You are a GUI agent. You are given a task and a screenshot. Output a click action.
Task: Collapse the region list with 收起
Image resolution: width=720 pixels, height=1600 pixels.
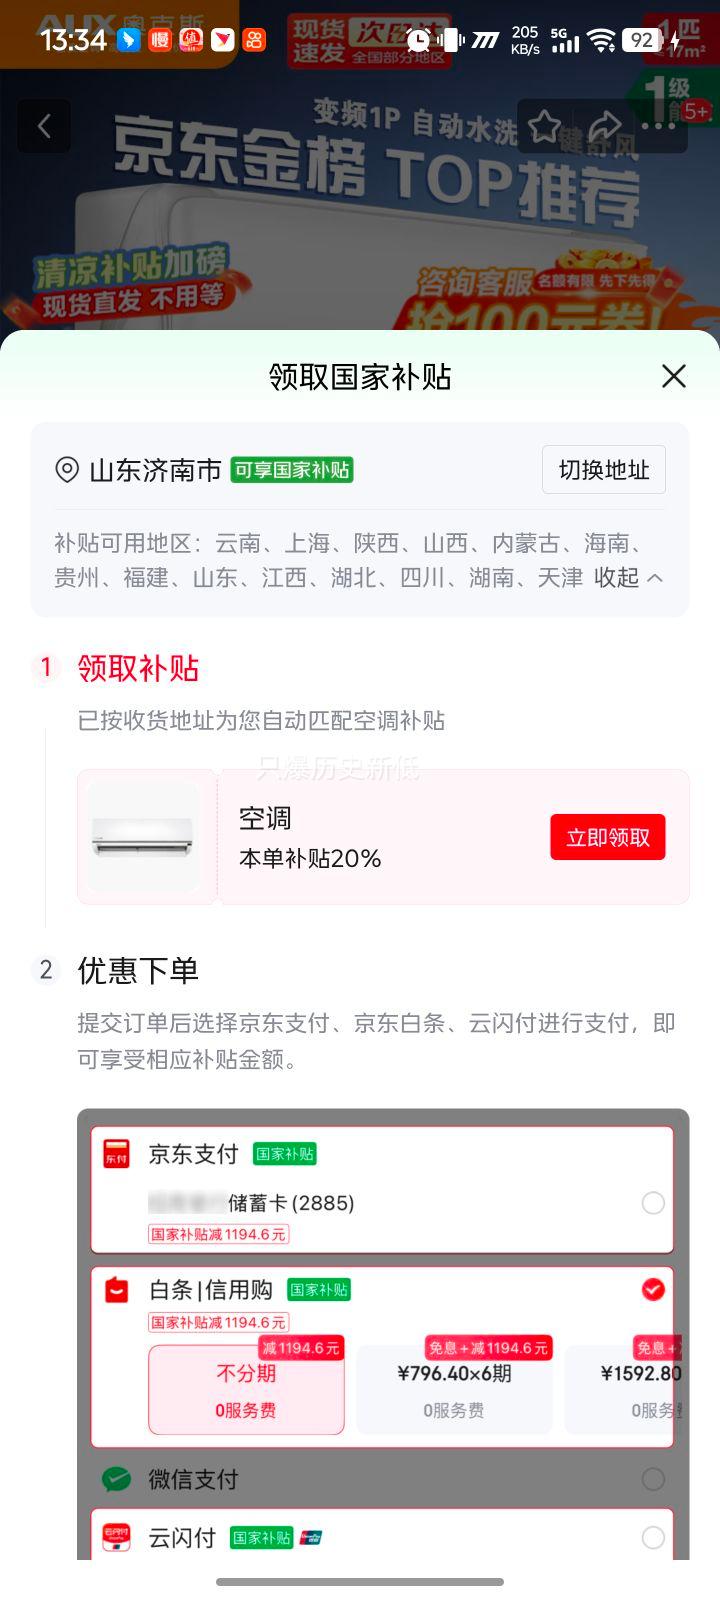(628, 578)
